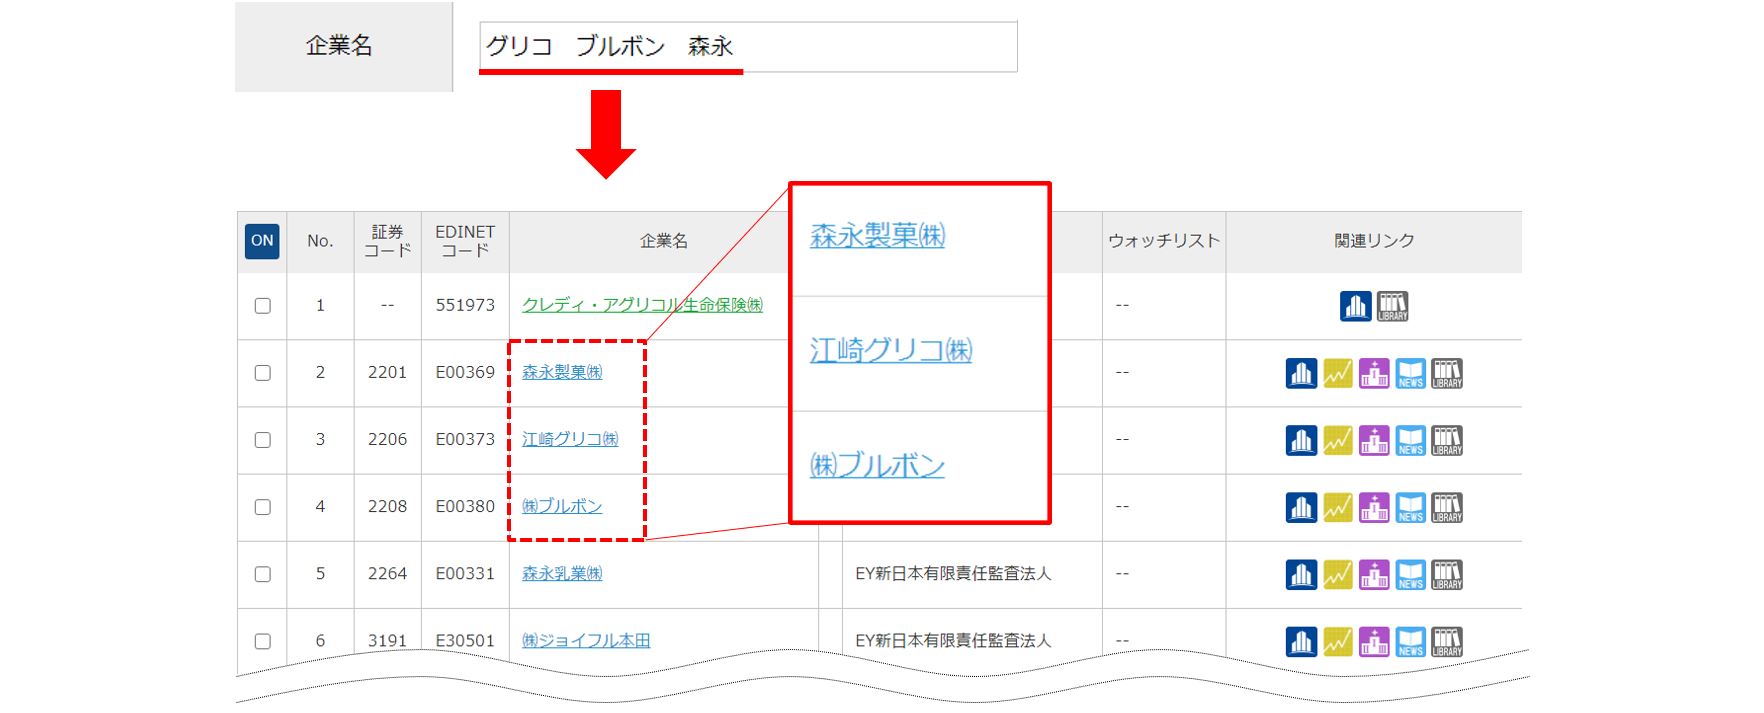
Task: Click the ウォッチリスト column header
Action: point(1164,241)
